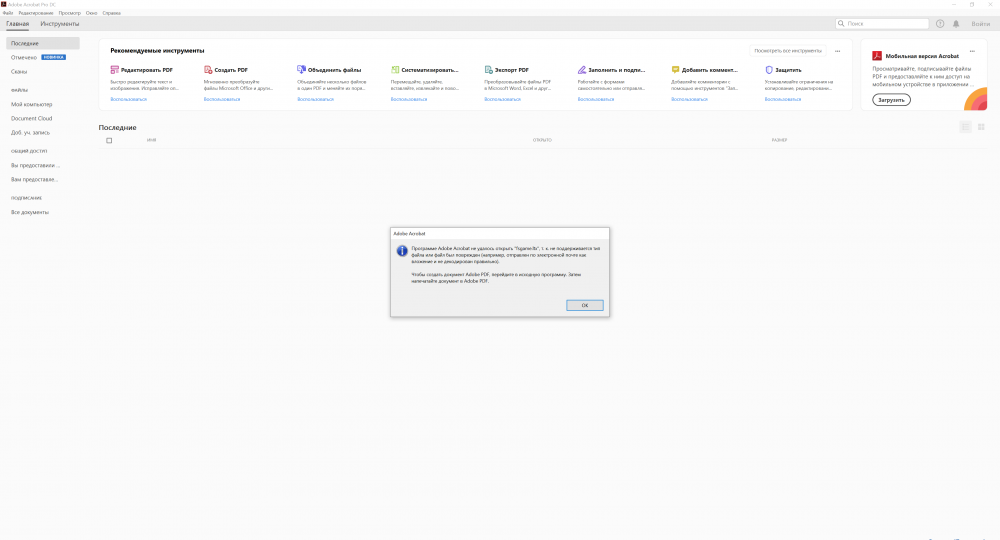Click the Поиск search field
This screenshot has height=540, width=1000.
pos(882,24)
